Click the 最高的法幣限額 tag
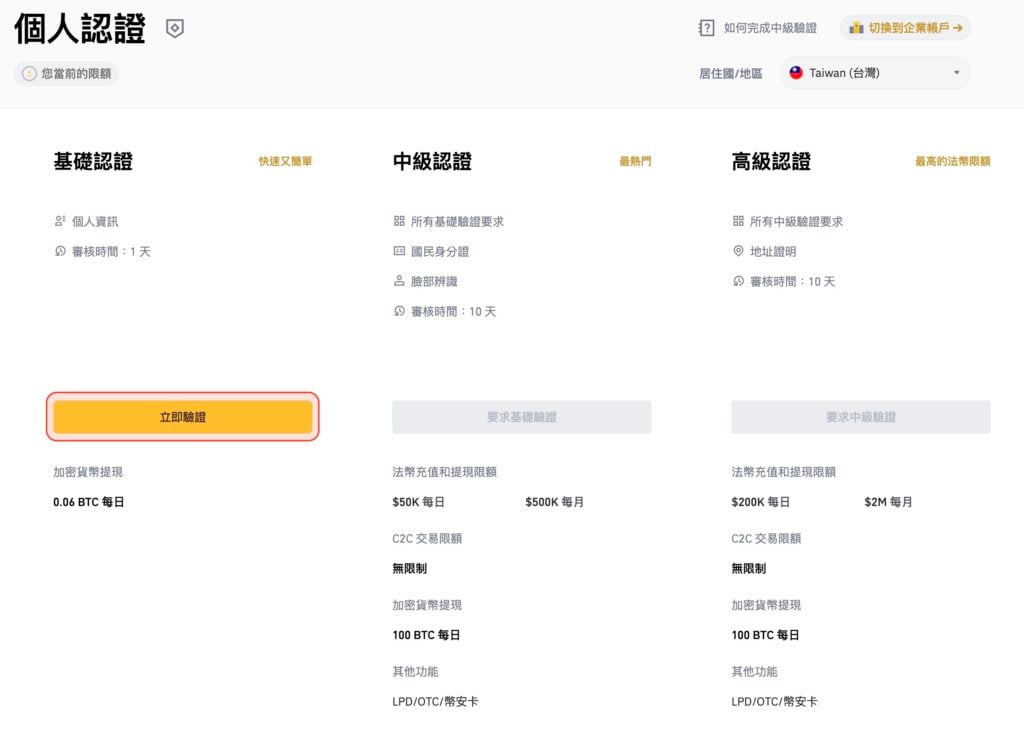1024x731 pixels. pyautogui.click(x=952, y=161)
